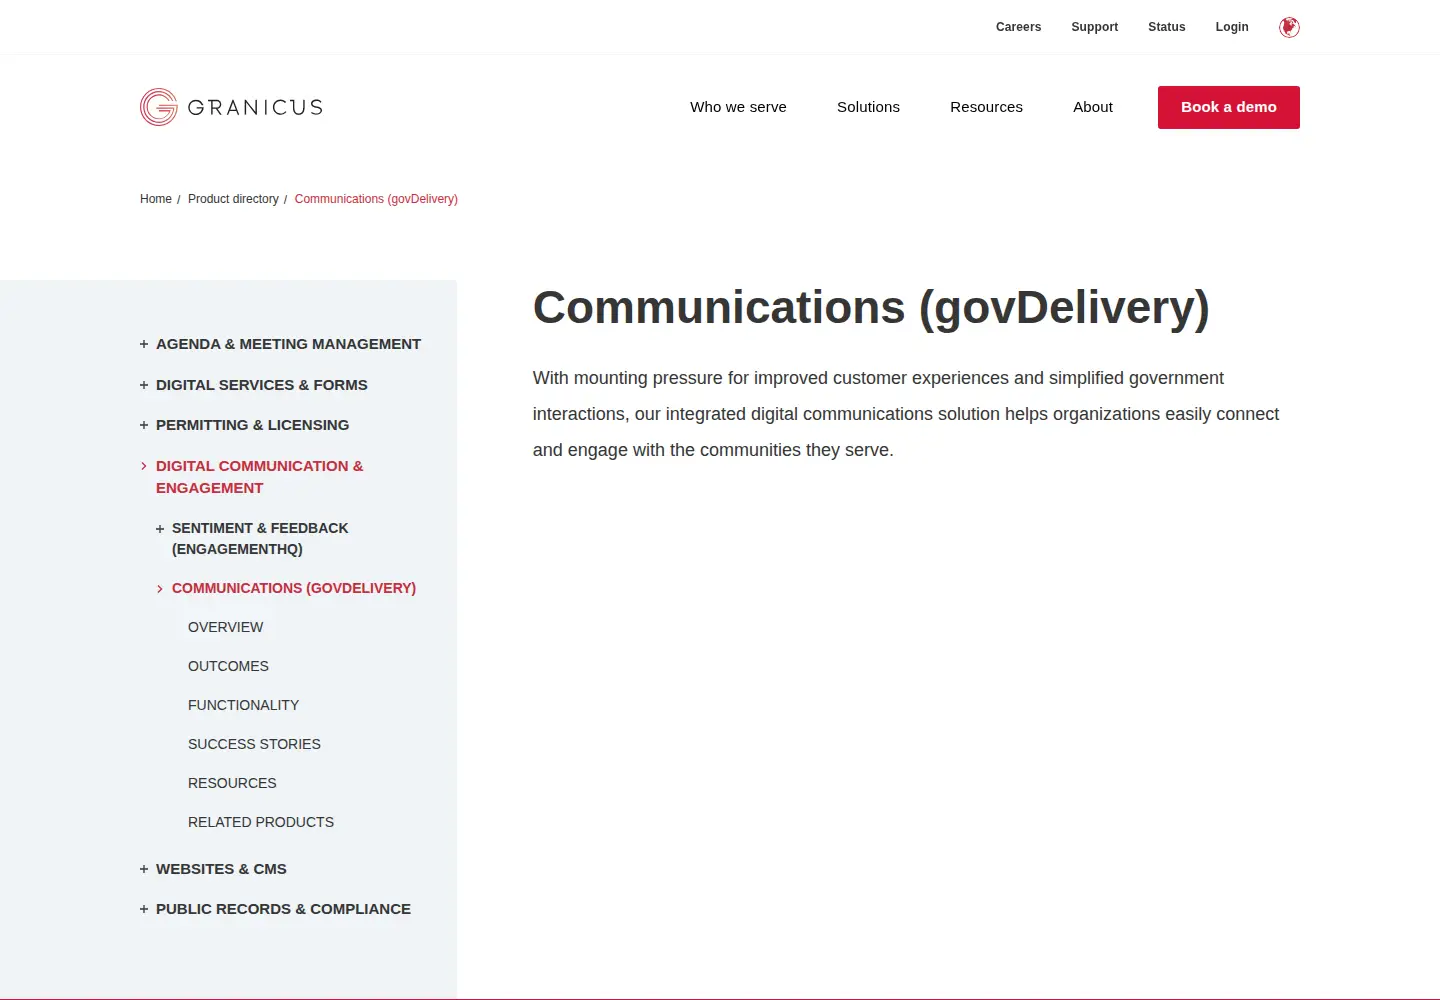This screenshot has width=1440, height=1000.
Task: Jump to the Functionality section
Action: 243,705
